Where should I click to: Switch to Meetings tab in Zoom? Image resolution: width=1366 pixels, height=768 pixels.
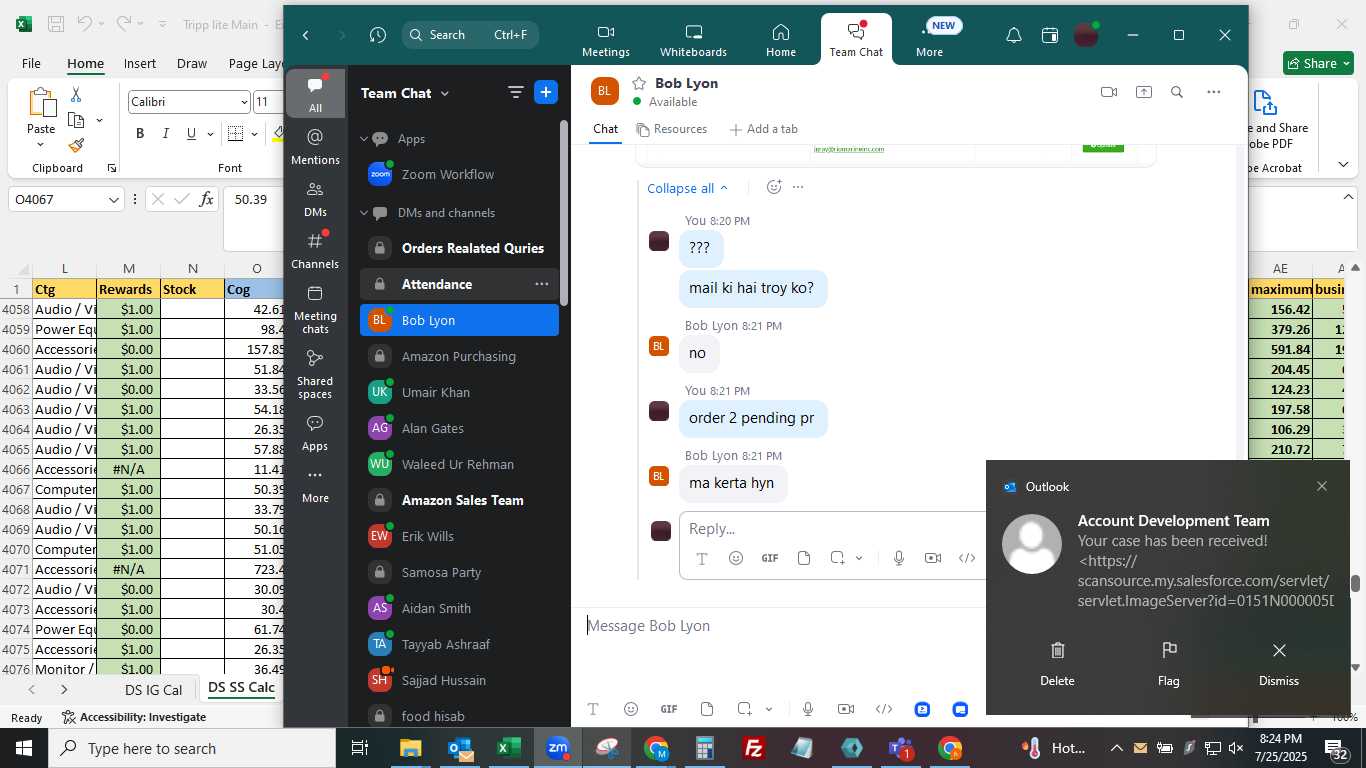tap(606, 40)
